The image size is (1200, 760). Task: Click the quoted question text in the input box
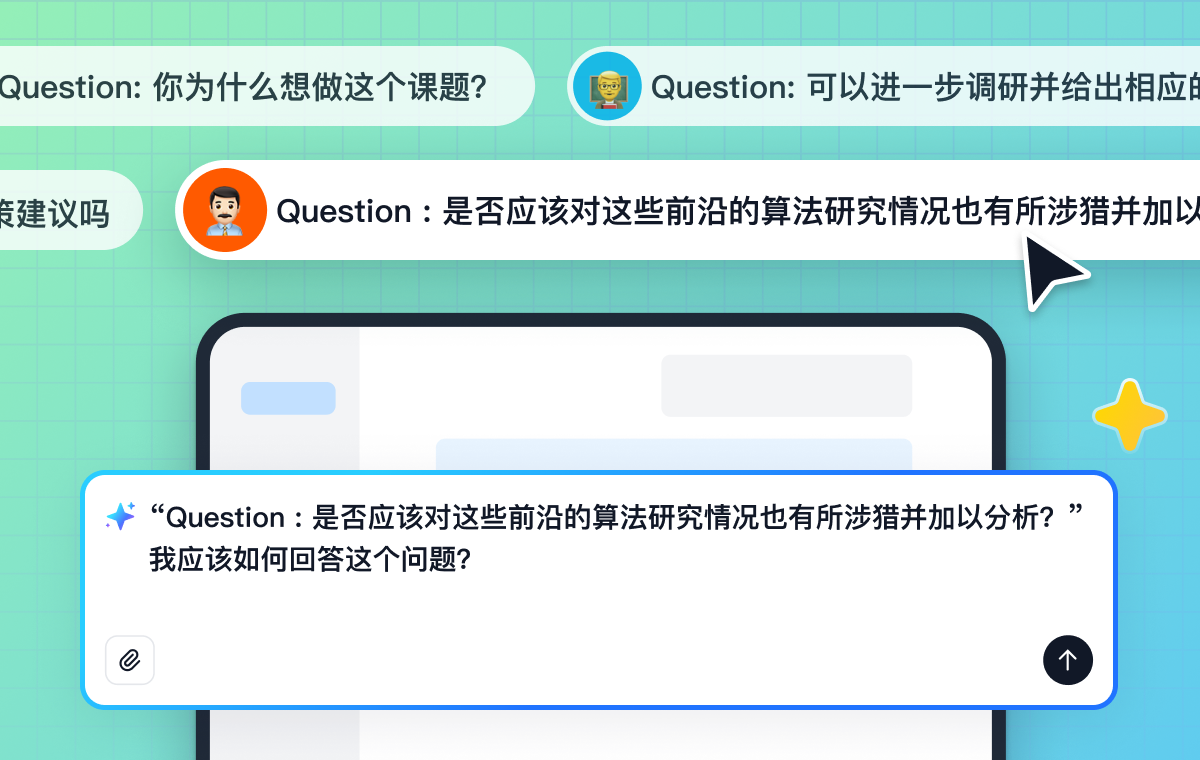615,518
